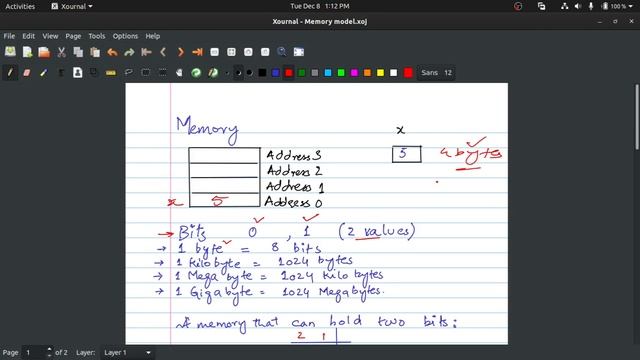Click the Cut scissors icon
640x360 pixels.
(x=61, y=52)
